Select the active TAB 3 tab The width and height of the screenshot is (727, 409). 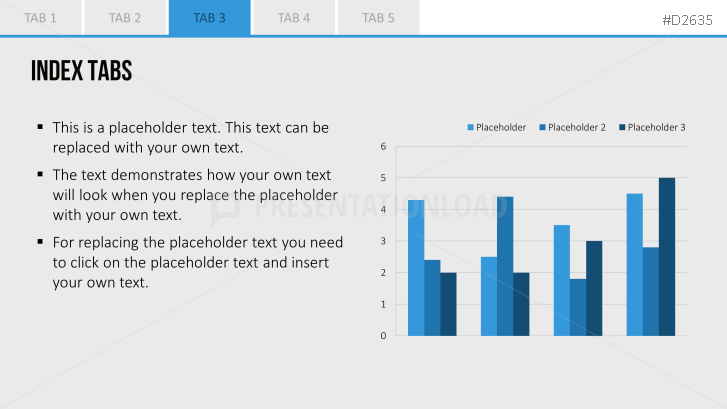point(210,18)
